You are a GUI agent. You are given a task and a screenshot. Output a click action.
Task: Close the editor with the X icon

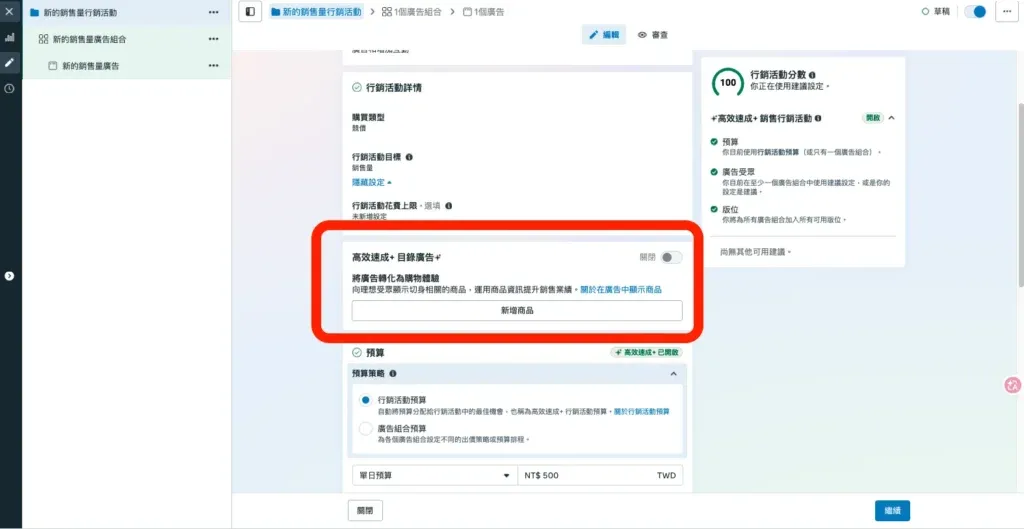pyautogui.click(x=9, y=12)
